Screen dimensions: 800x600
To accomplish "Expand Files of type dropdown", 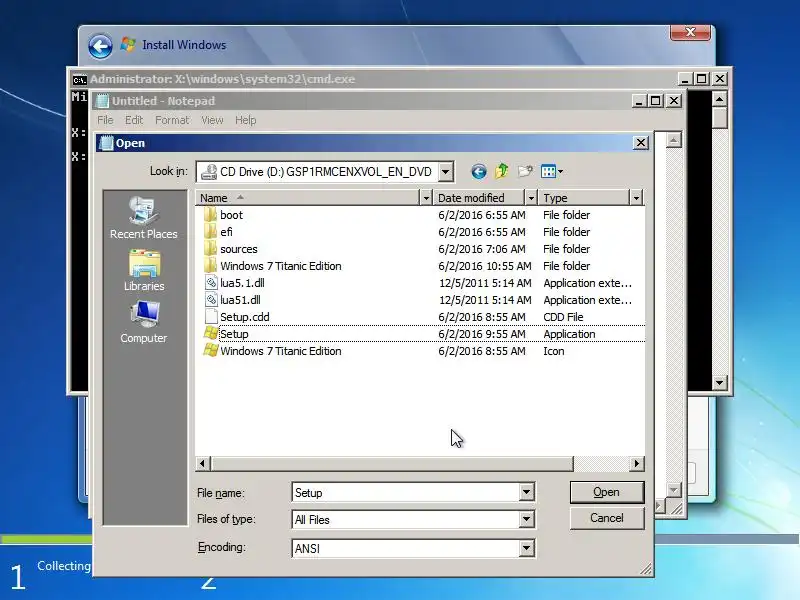I will [527, 519].
